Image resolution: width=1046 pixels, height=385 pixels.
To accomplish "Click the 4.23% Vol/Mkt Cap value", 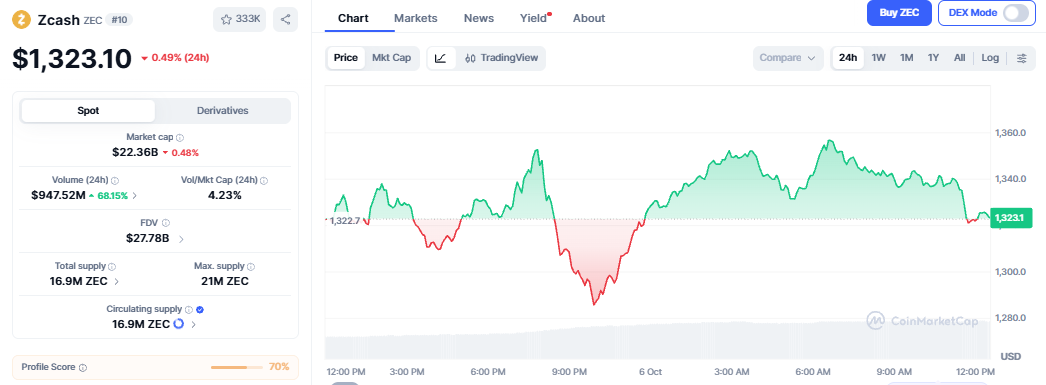I will tap(224, 196).
